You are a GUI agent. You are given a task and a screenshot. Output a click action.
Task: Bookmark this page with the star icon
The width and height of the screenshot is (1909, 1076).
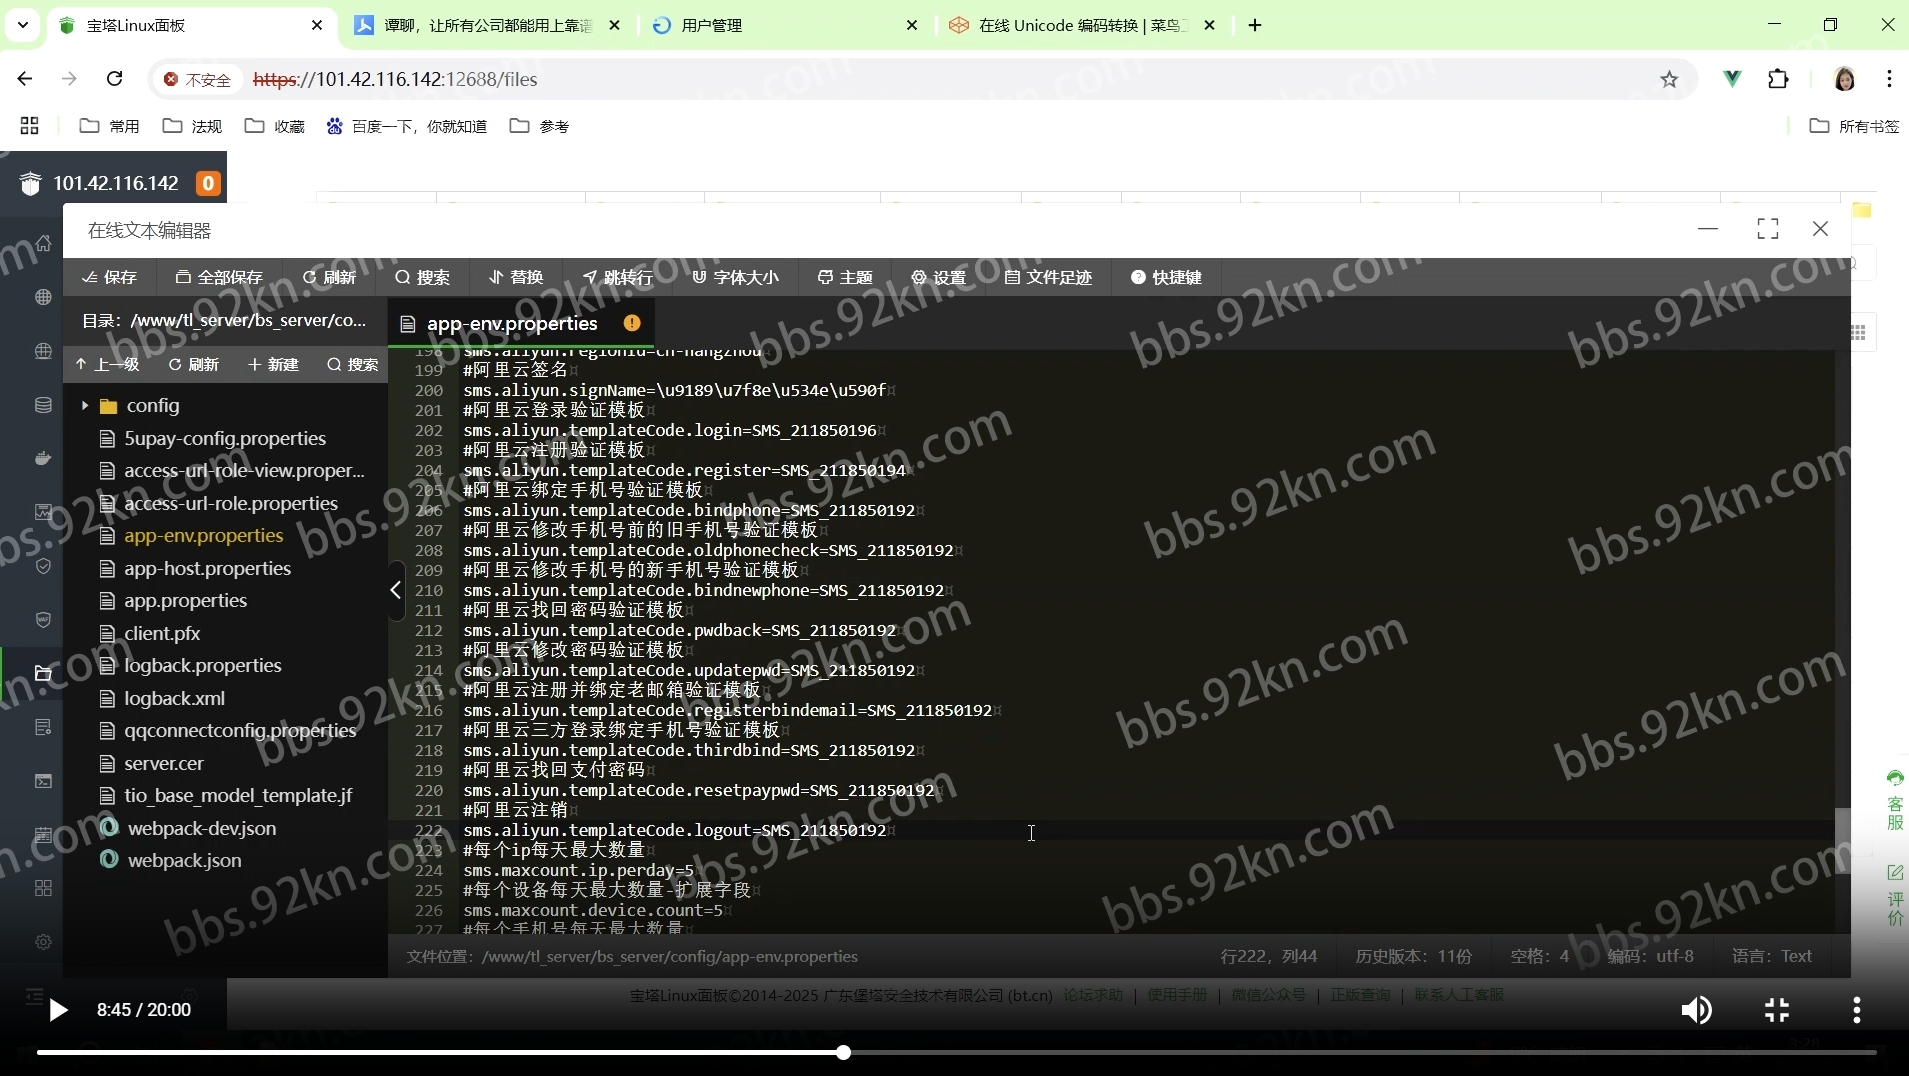point(1669,79)
